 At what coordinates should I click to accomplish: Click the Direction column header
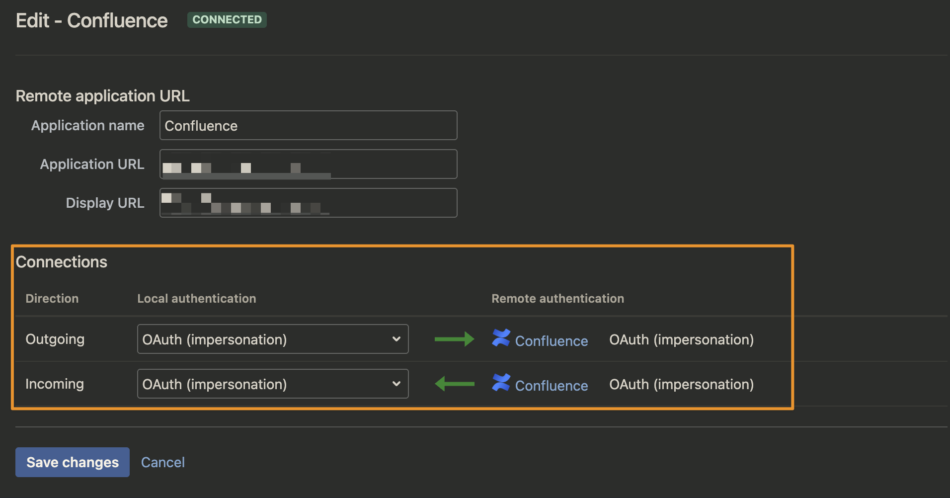[52, 299]
